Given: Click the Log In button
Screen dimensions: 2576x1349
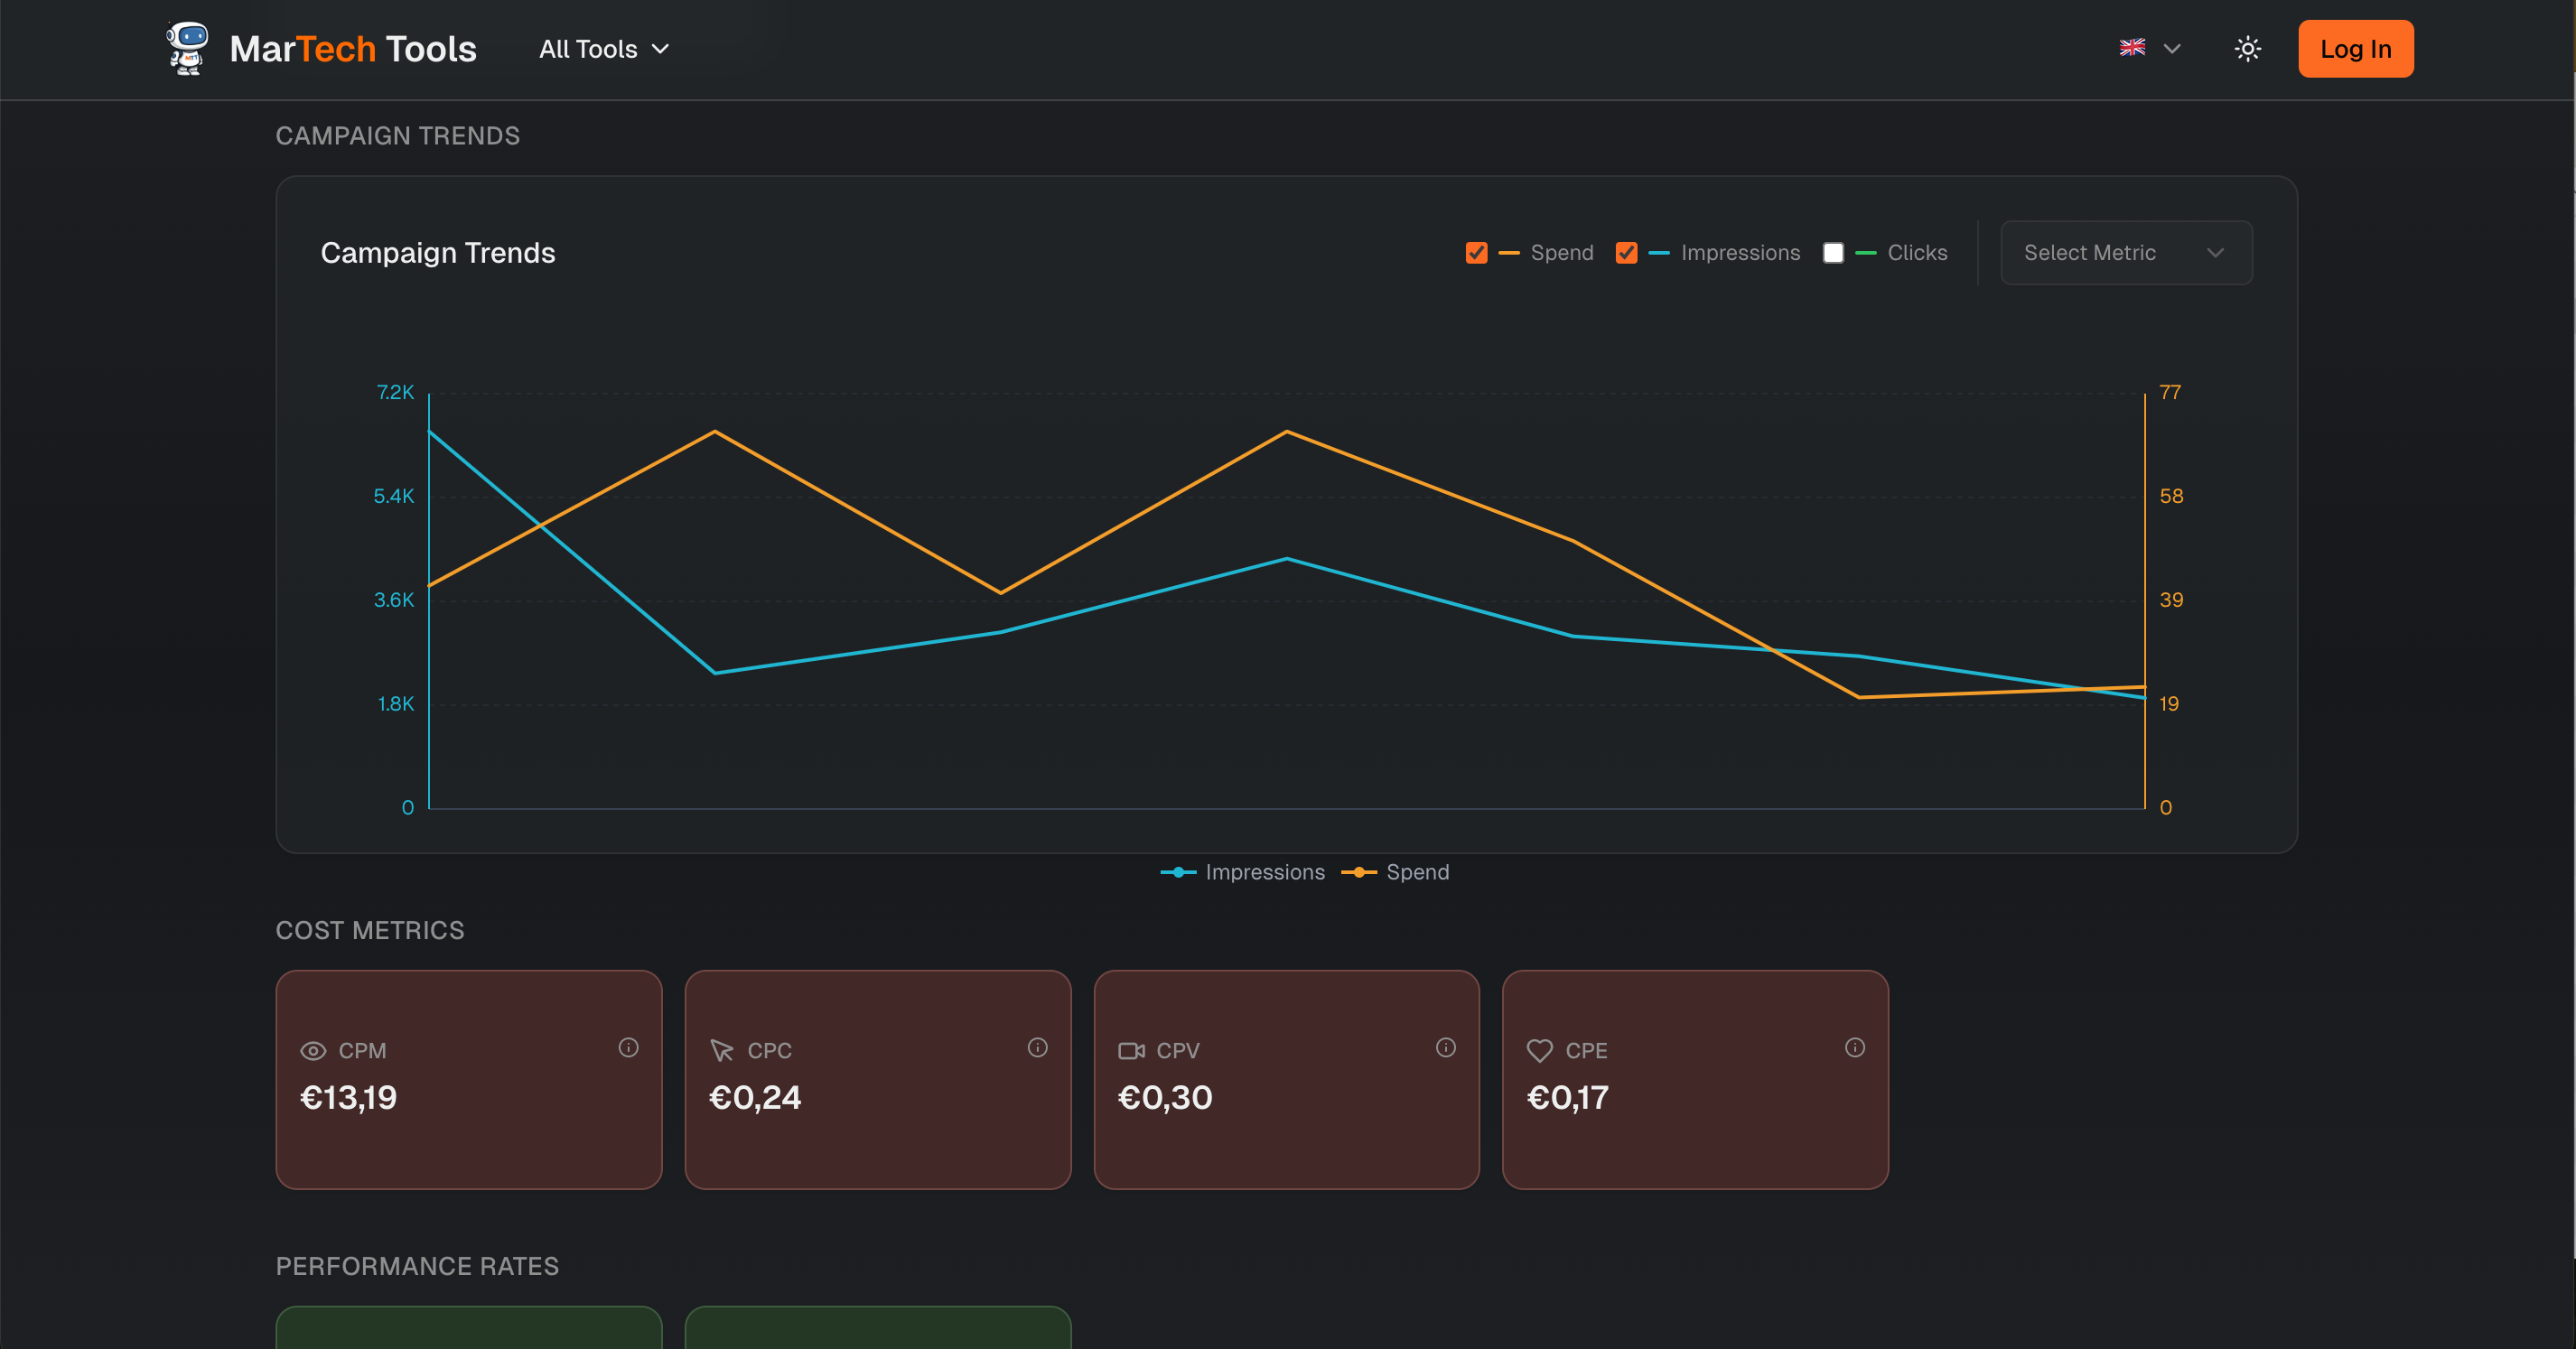Looking at the screenshot, I should pyautogui.click(x=2355, y=48).
